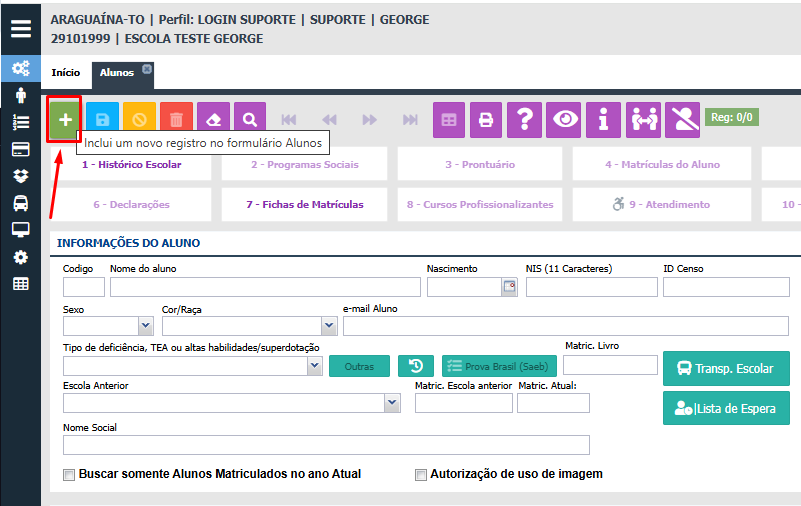Viewport: 801px width, 506px height.
Task: Click the Nome do aluno input field
Action: 265,287
